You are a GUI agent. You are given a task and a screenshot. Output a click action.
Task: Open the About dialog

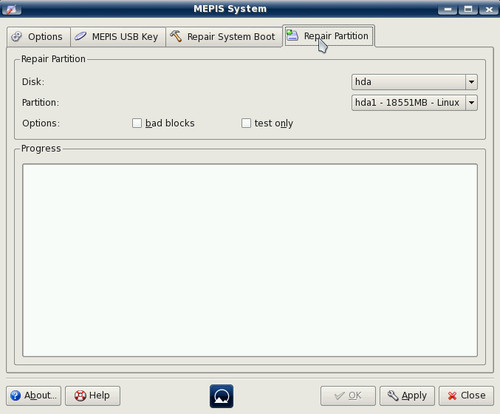(x=34, y=396)
